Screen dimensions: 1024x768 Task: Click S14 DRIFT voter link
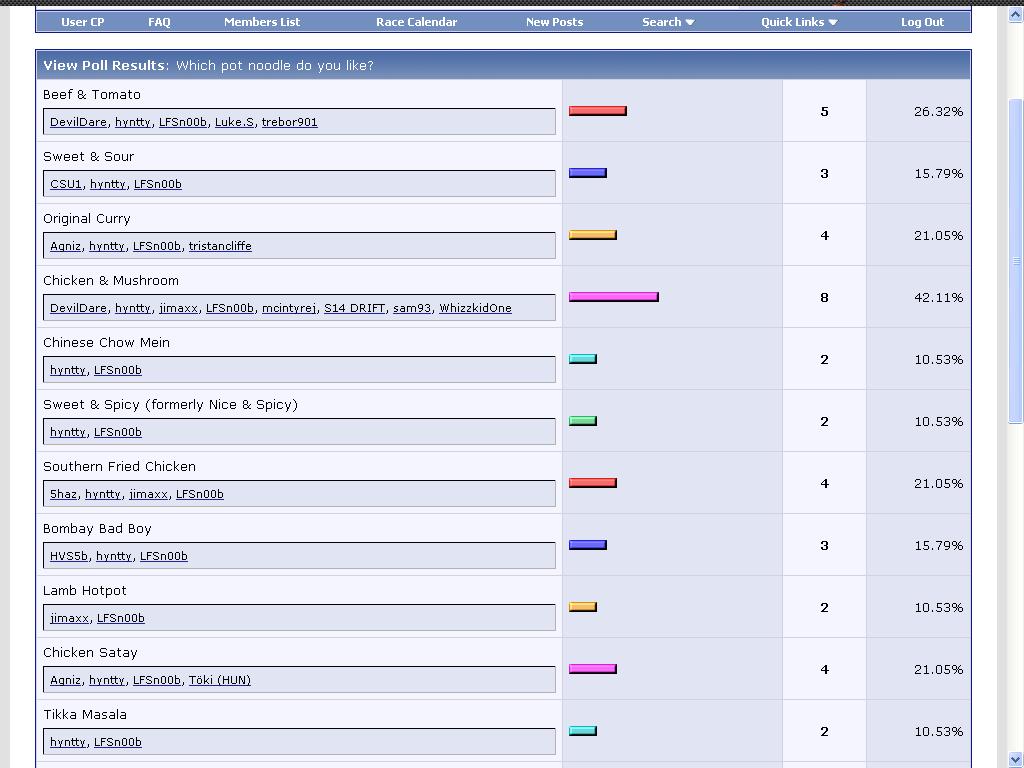pyautogui.click(x=354, y=308)
